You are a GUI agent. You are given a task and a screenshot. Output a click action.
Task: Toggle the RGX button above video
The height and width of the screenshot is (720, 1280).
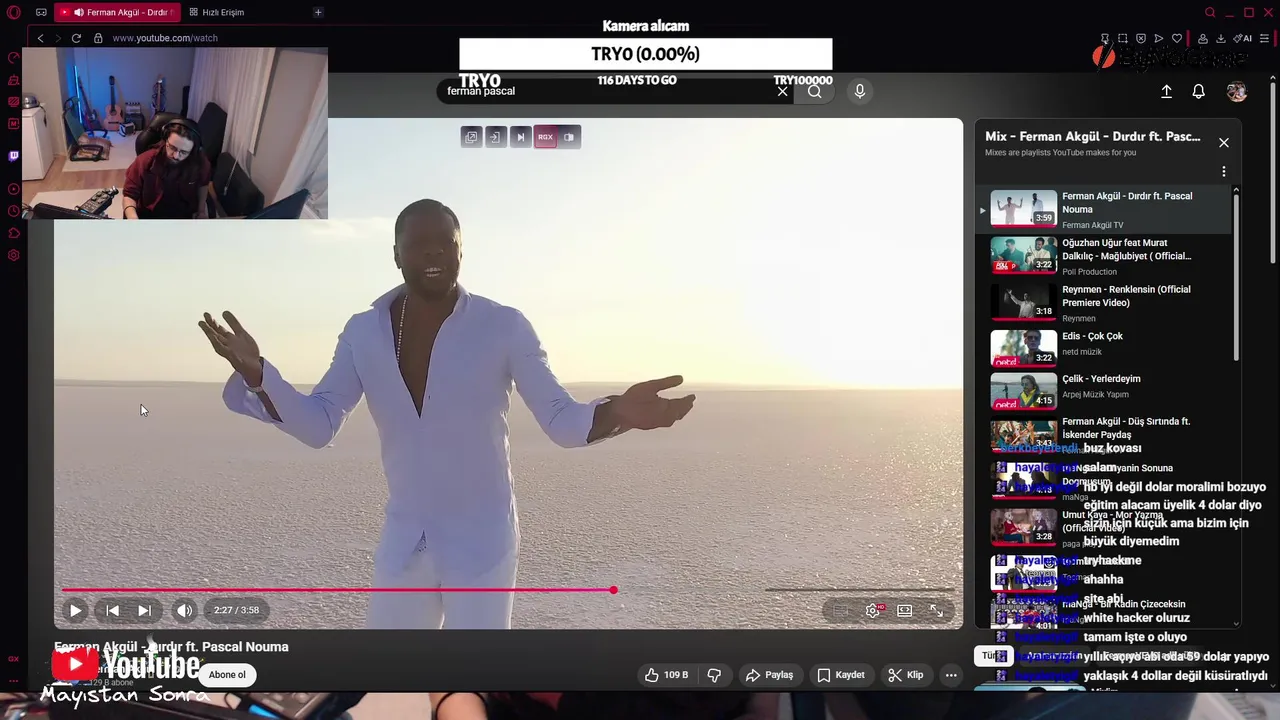coord(545,137)
